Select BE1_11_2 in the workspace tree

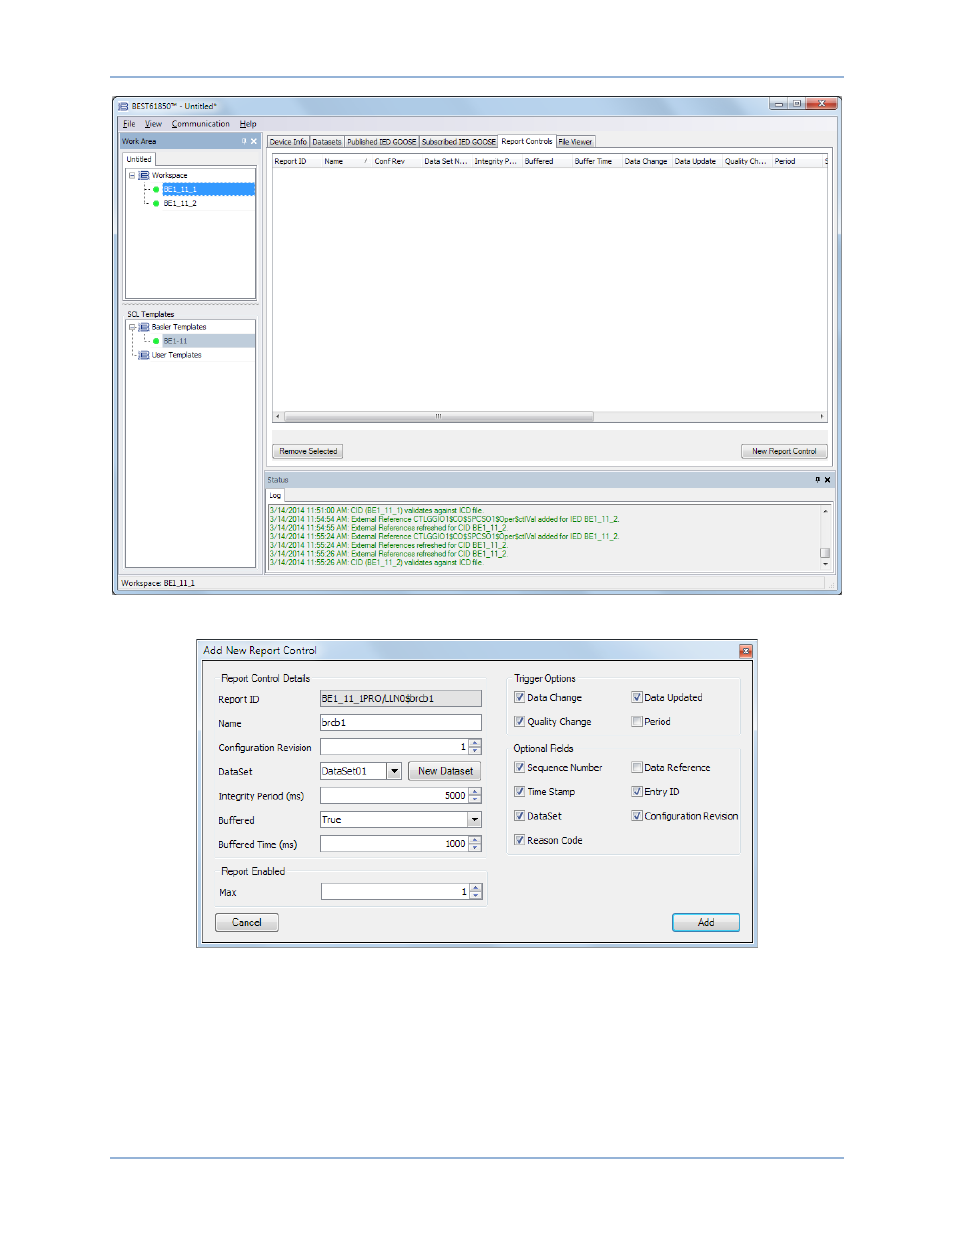[180, 203]
